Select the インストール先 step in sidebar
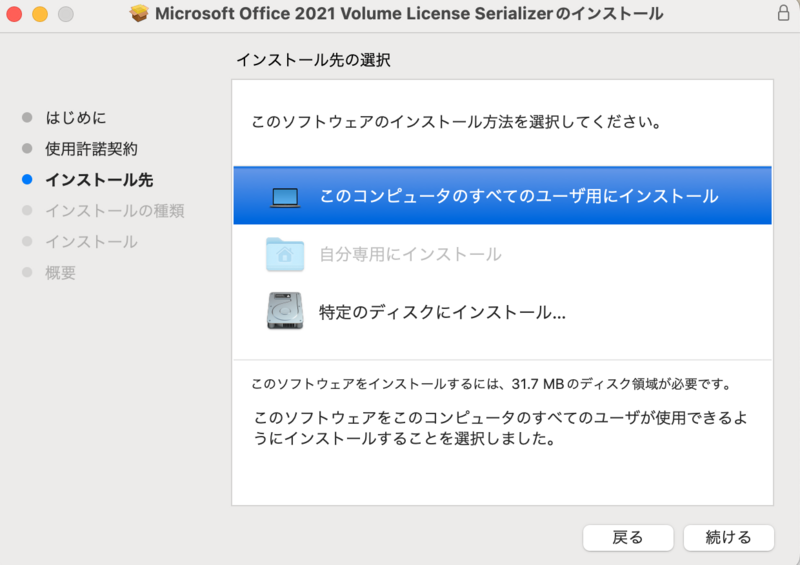800x565 pixels. (99, 180)
